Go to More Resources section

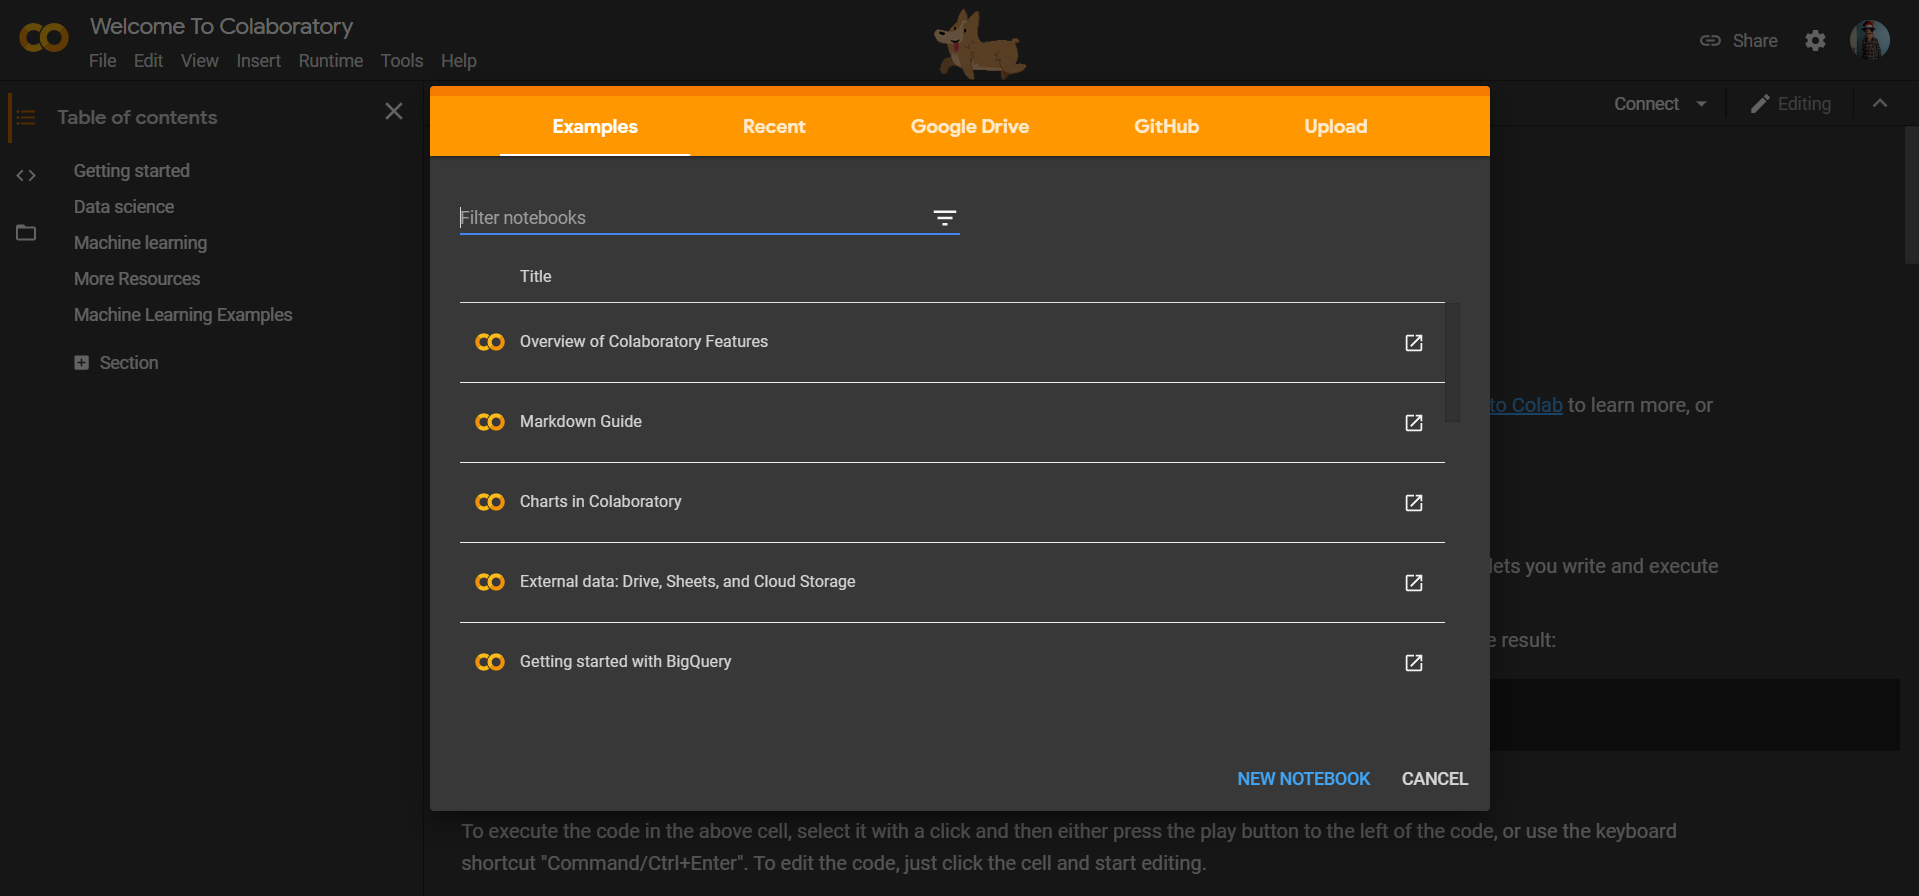click(x=136, y=279)
